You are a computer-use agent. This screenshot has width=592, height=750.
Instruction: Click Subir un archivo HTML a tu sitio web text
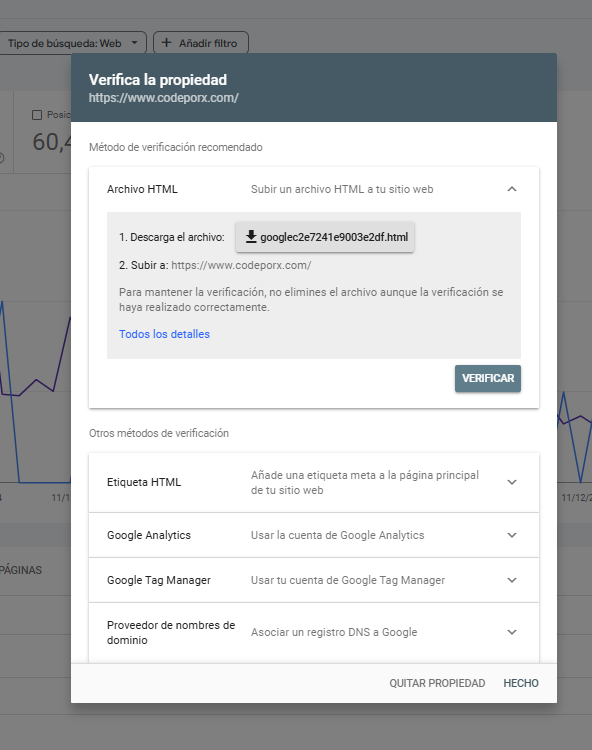pos(342,189)
